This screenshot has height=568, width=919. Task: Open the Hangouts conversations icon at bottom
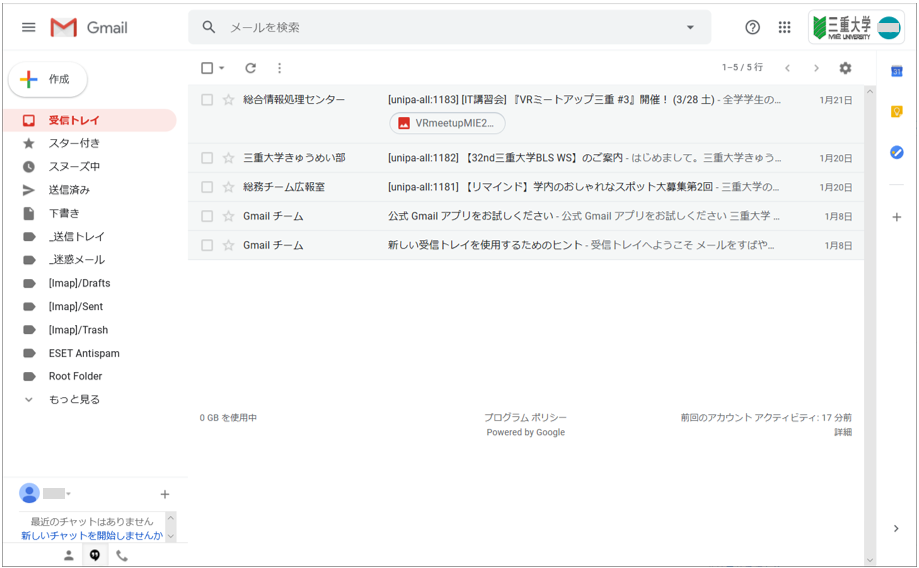click(95, 555)
